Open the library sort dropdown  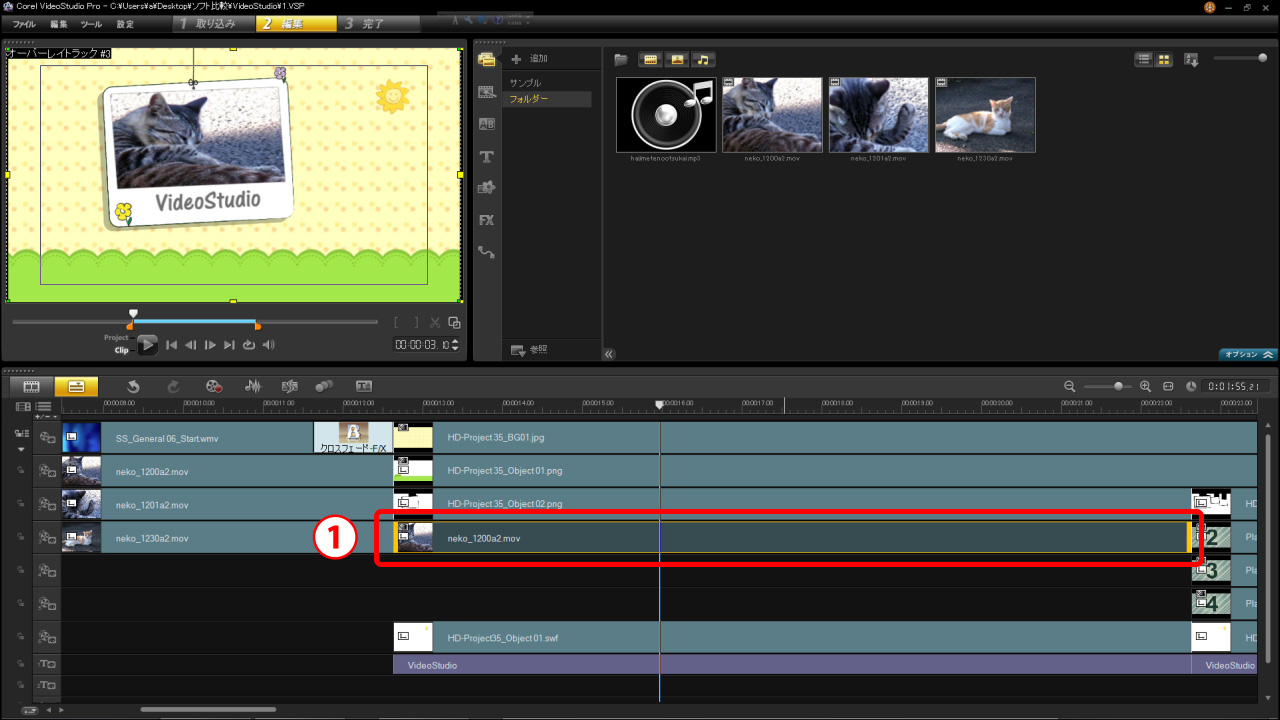1191,60
